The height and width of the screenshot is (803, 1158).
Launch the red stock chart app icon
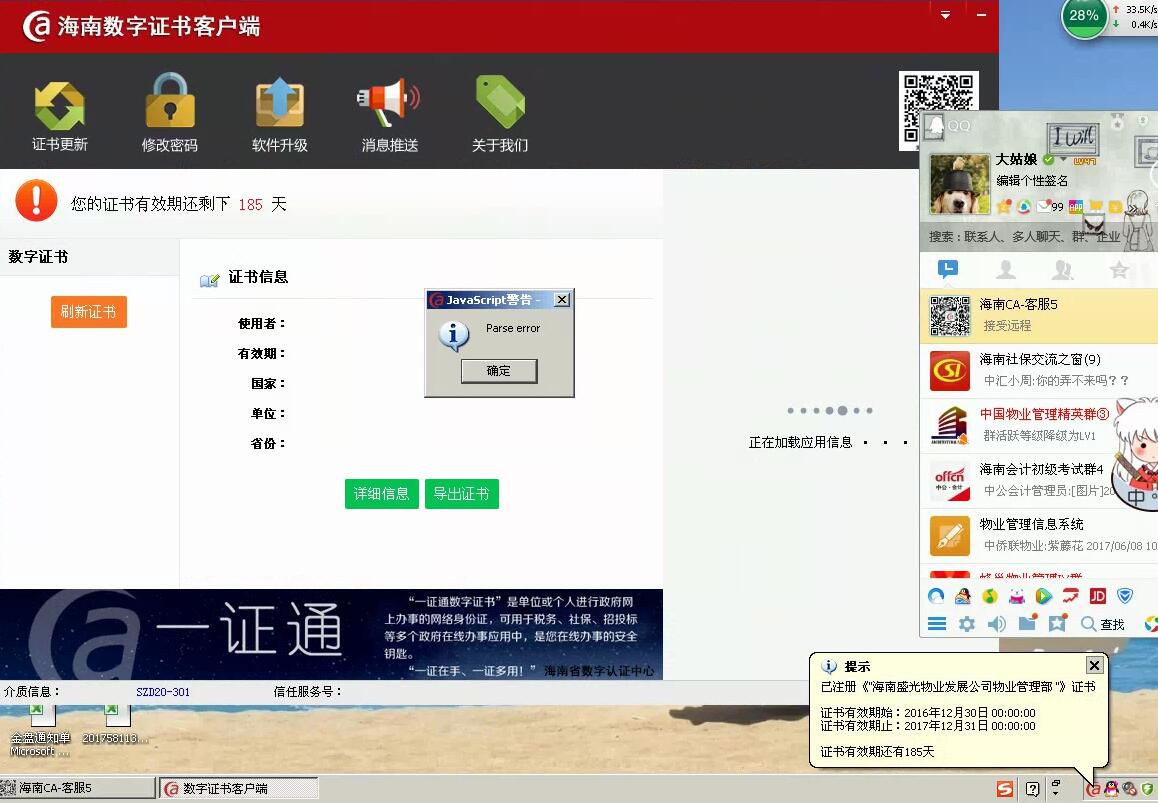click(x=1071, y=596)
